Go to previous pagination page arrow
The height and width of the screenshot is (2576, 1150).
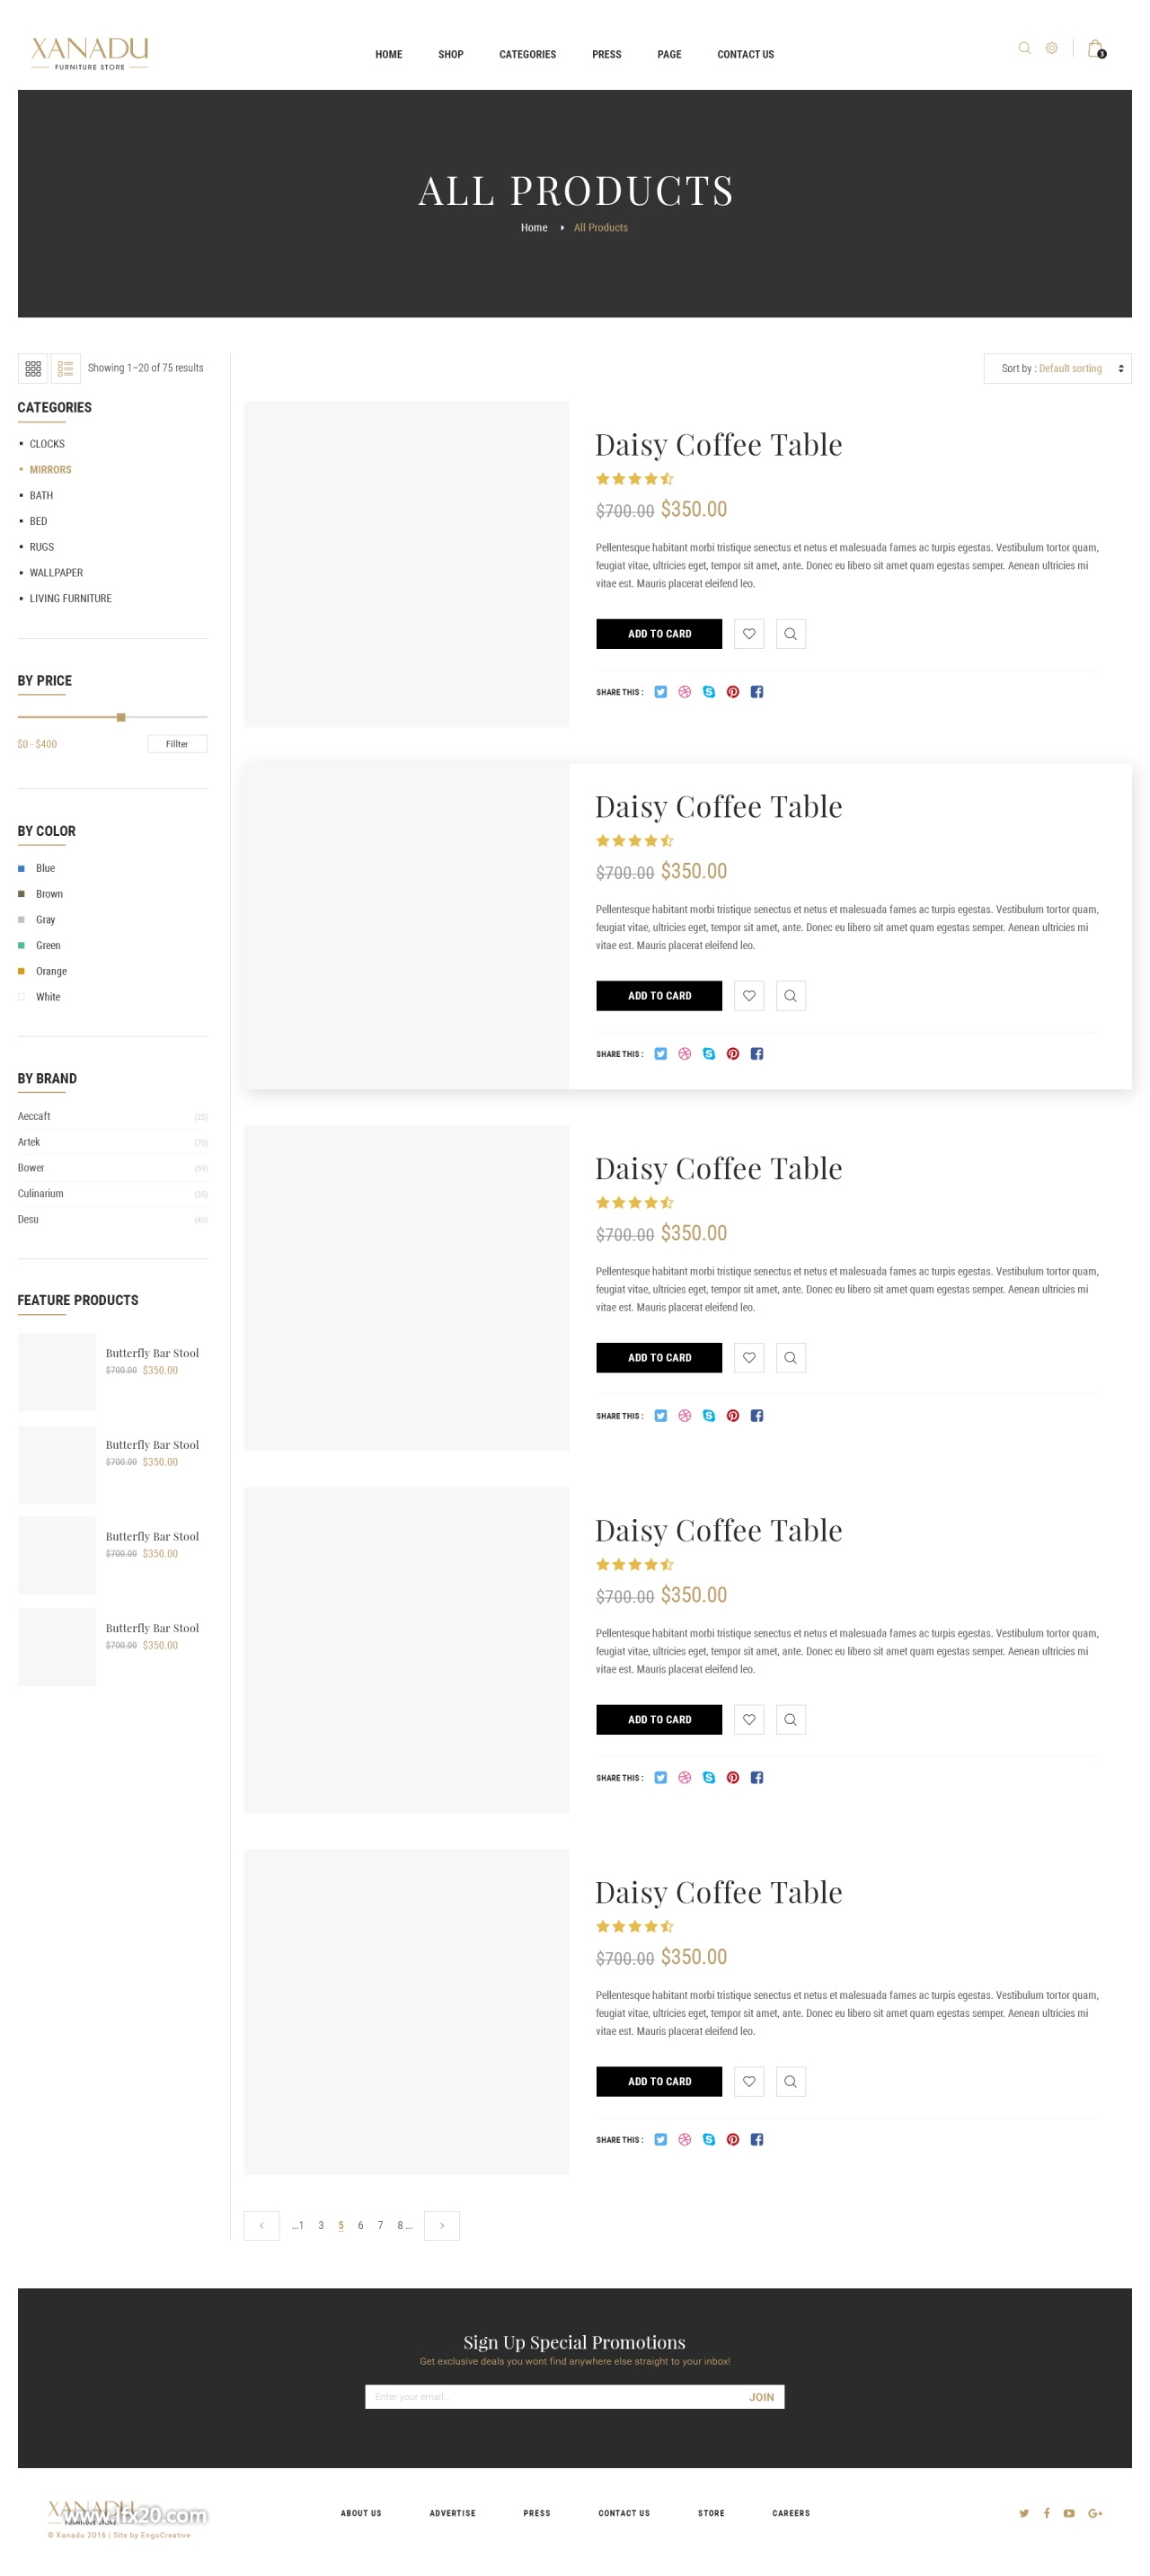(262, 2225)
